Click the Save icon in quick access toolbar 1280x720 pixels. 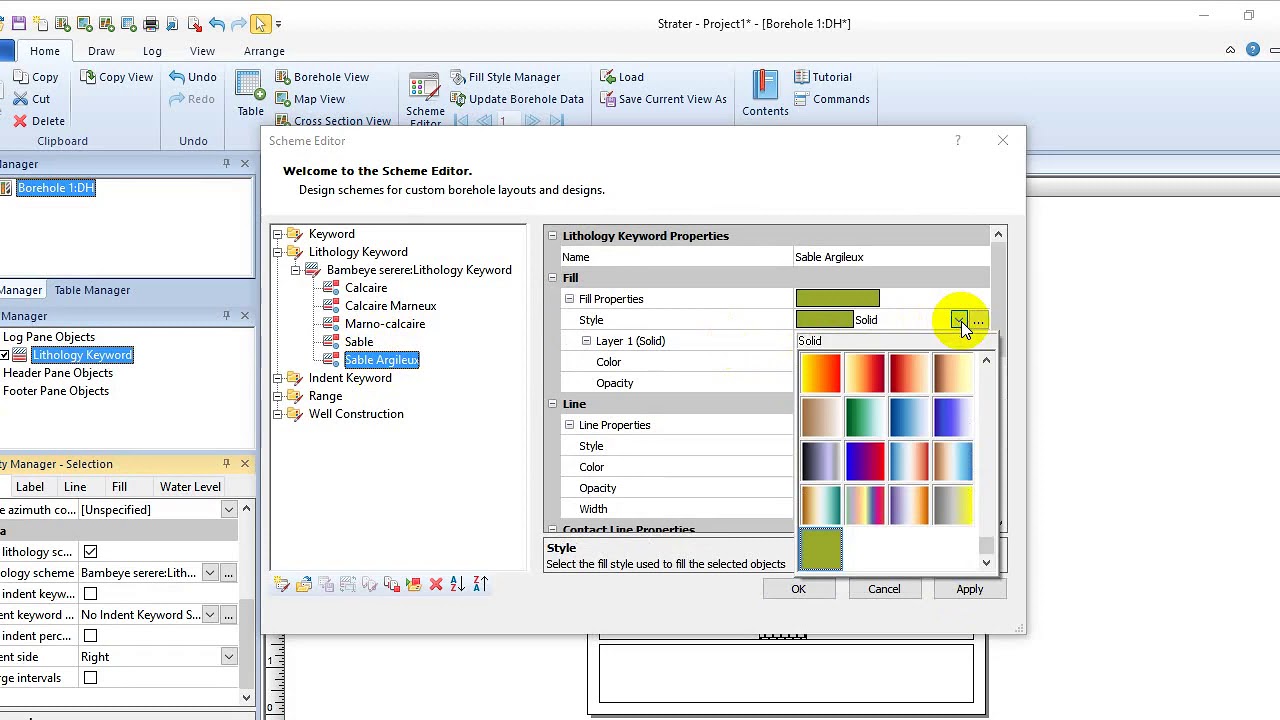(x=19, y=23)
